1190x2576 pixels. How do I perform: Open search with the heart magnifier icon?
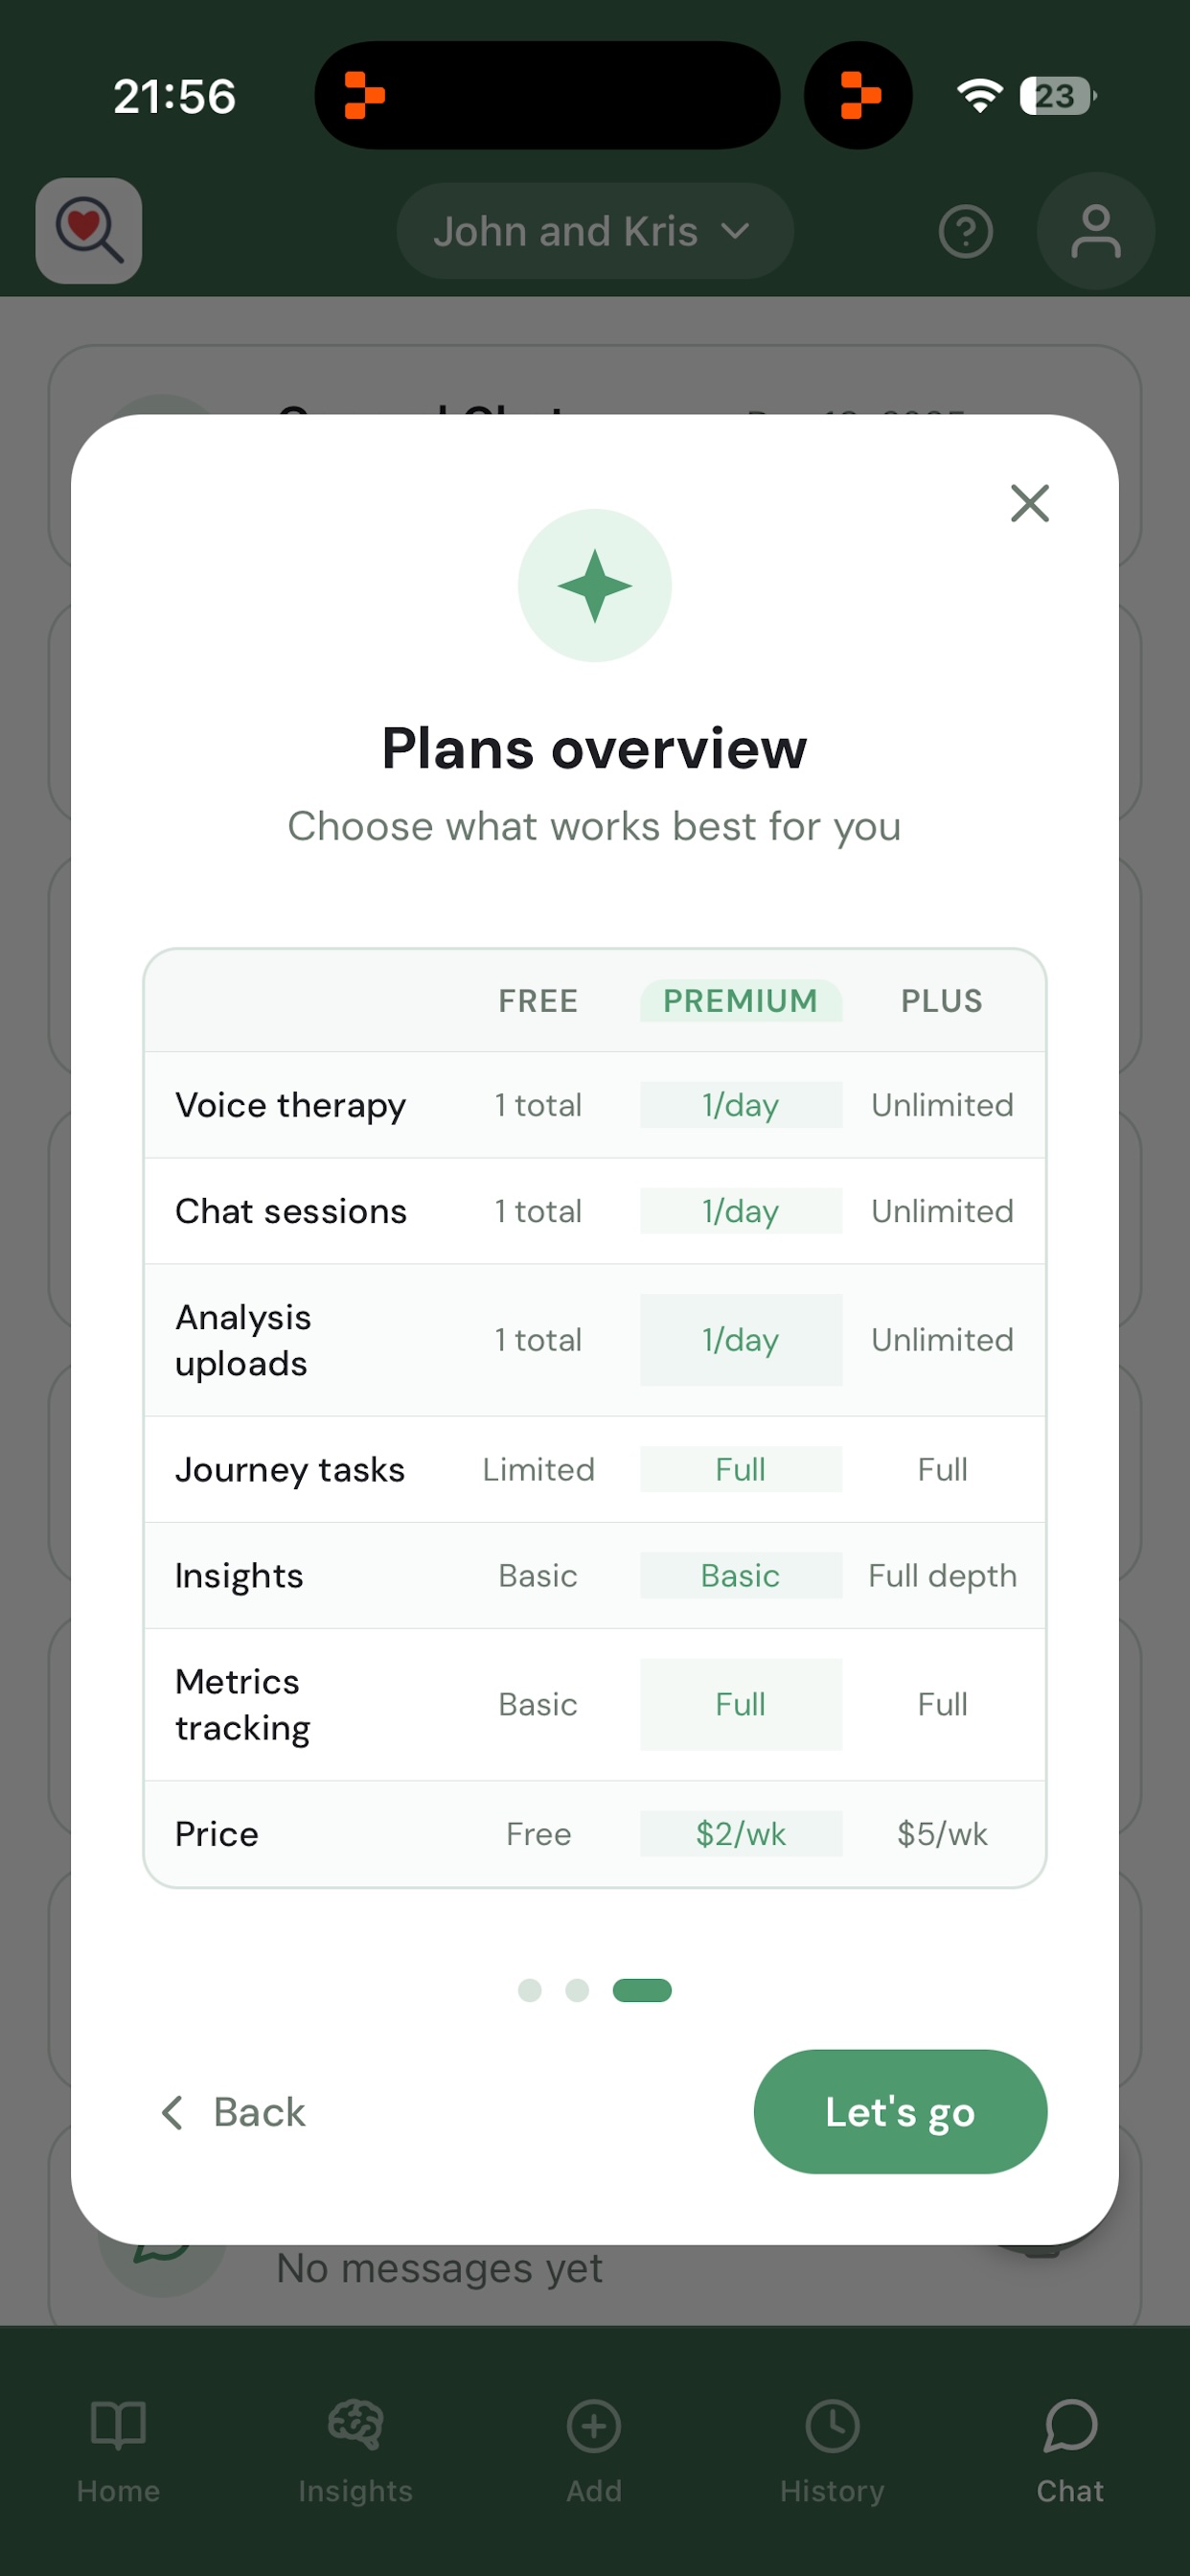pyautogui.click(x=88, y=230)
